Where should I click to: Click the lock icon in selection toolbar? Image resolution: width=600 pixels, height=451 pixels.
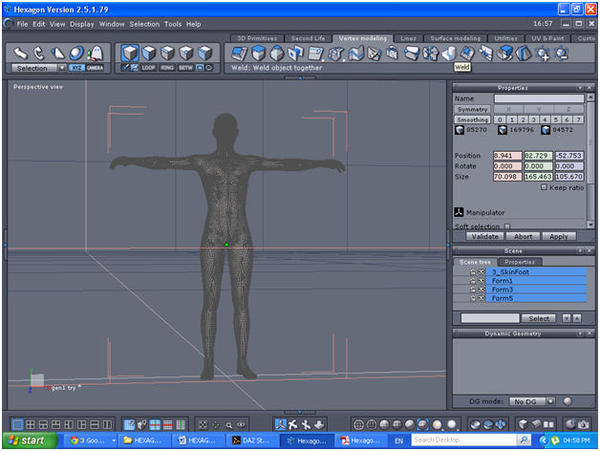click(x=95, y=53)
